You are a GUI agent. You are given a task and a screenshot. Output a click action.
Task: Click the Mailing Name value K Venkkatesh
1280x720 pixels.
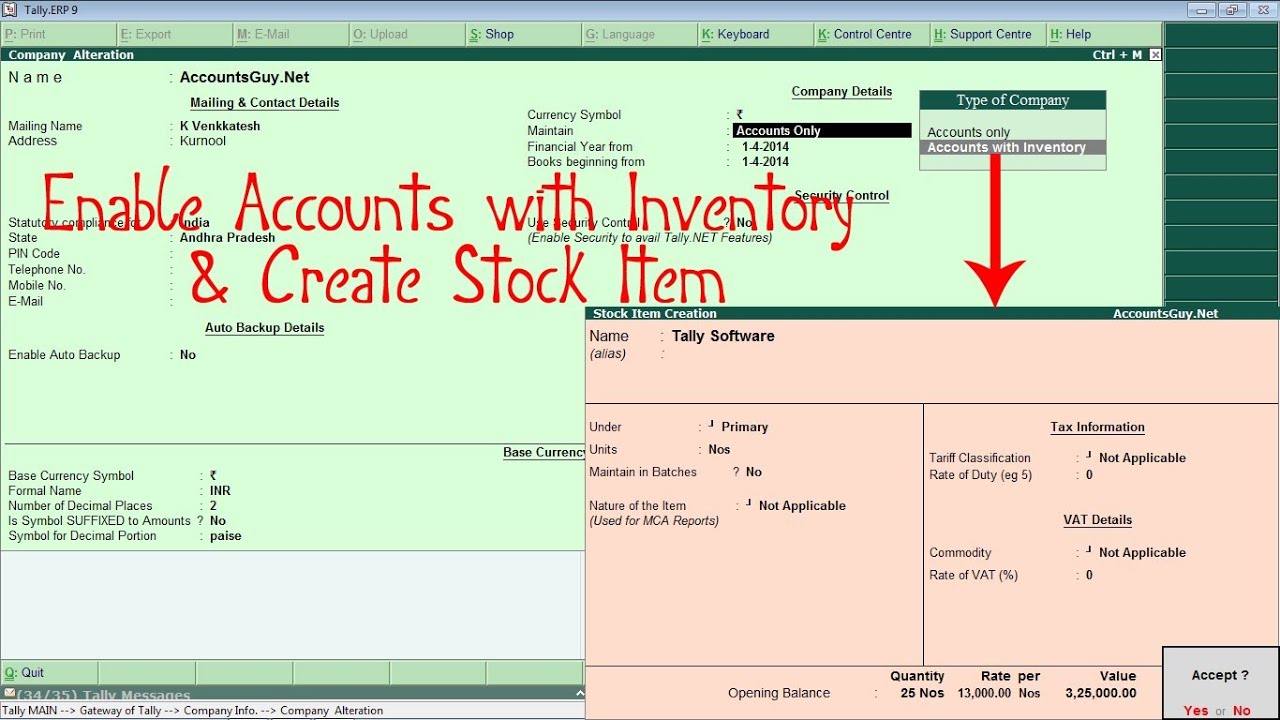[x=220, y=126]
